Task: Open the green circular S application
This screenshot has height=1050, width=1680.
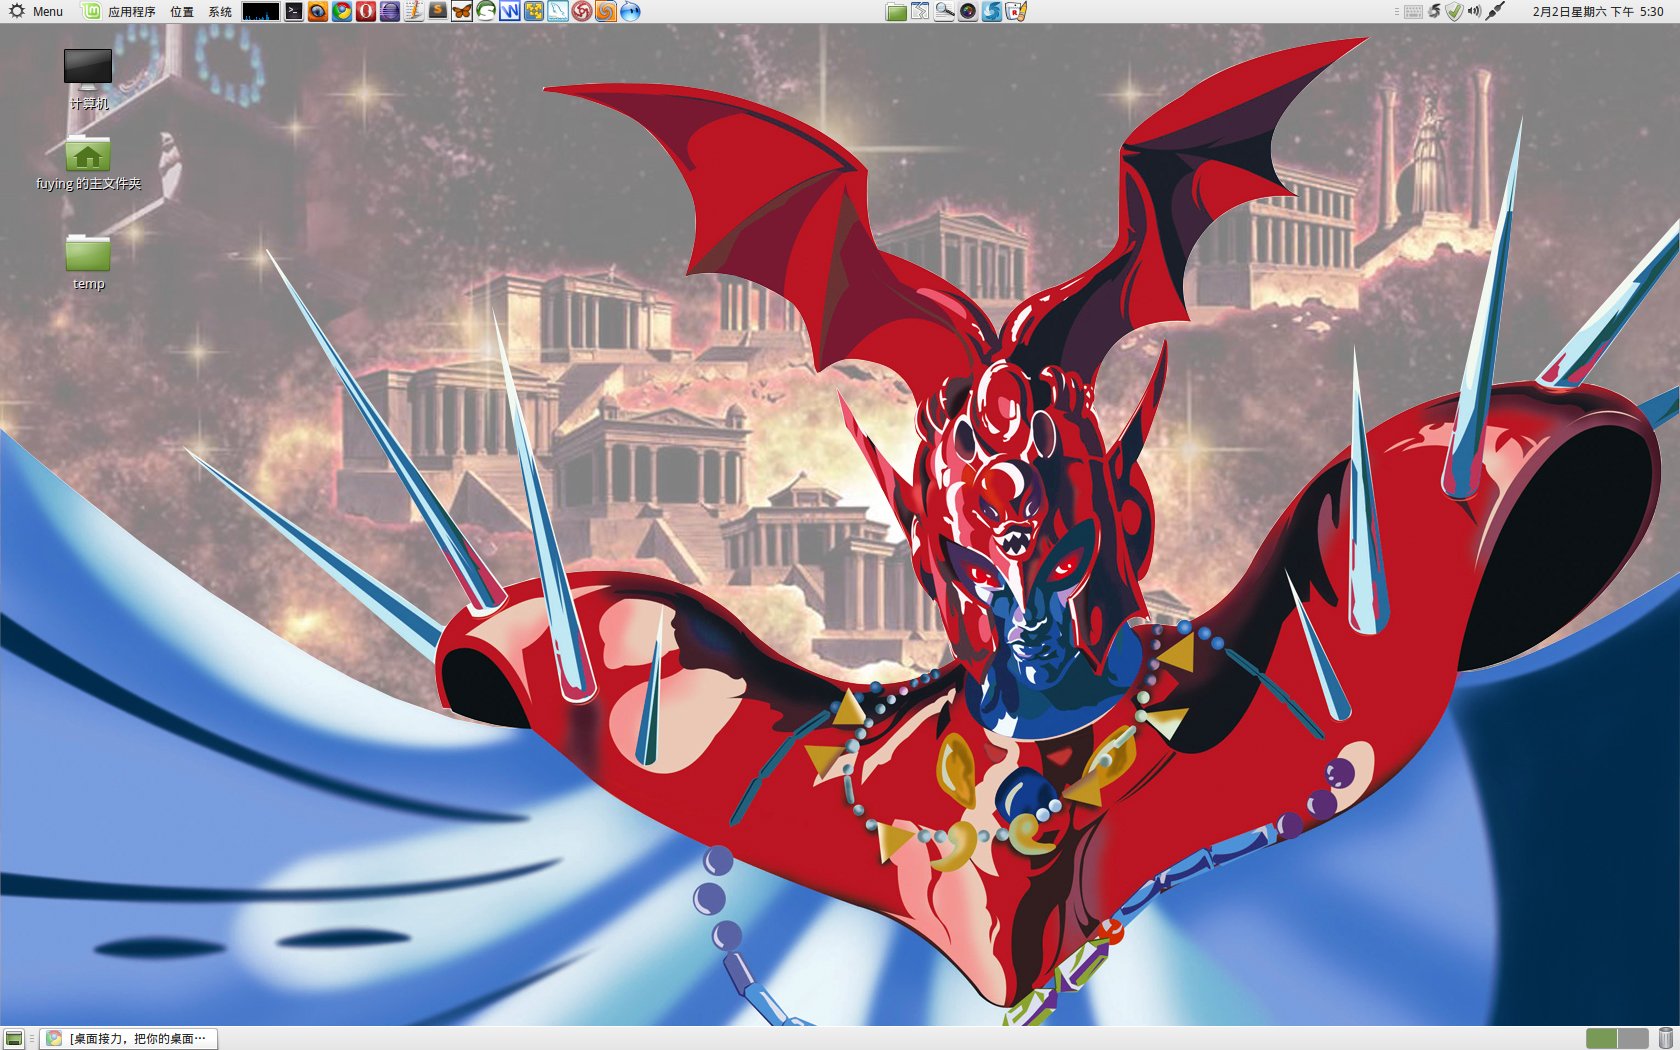Action: pyautogui.click(x=486, y=11)
